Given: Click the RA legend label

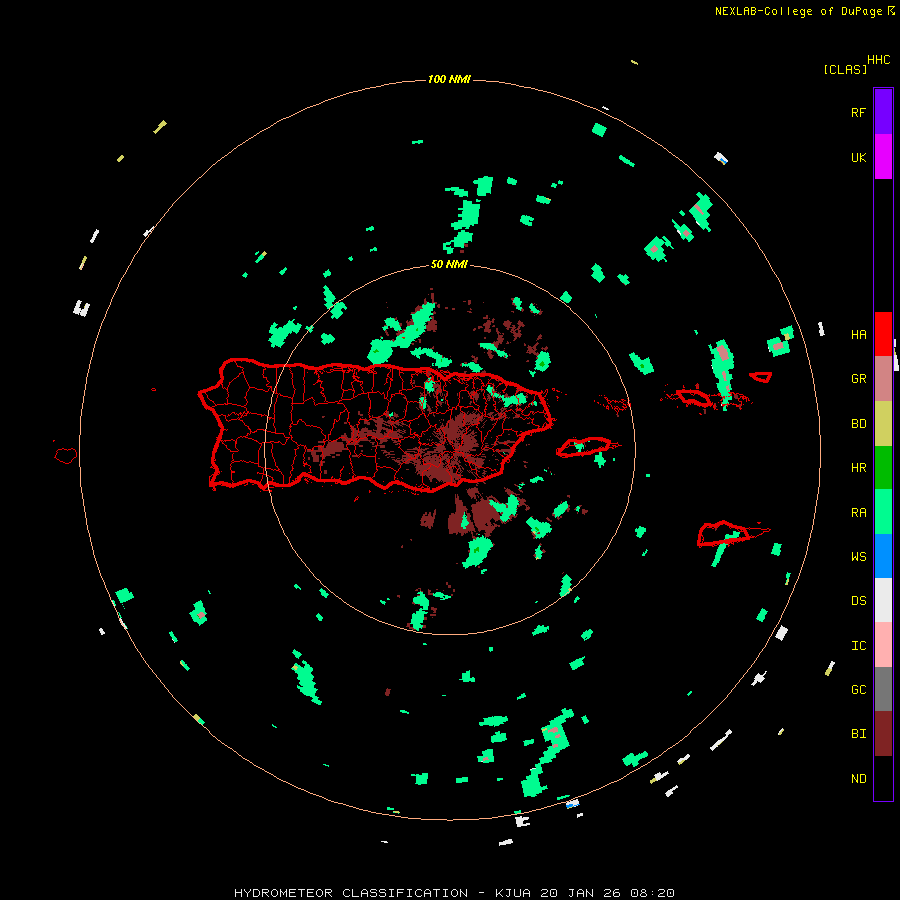Looking at the screenshot, I should point(858,513).
